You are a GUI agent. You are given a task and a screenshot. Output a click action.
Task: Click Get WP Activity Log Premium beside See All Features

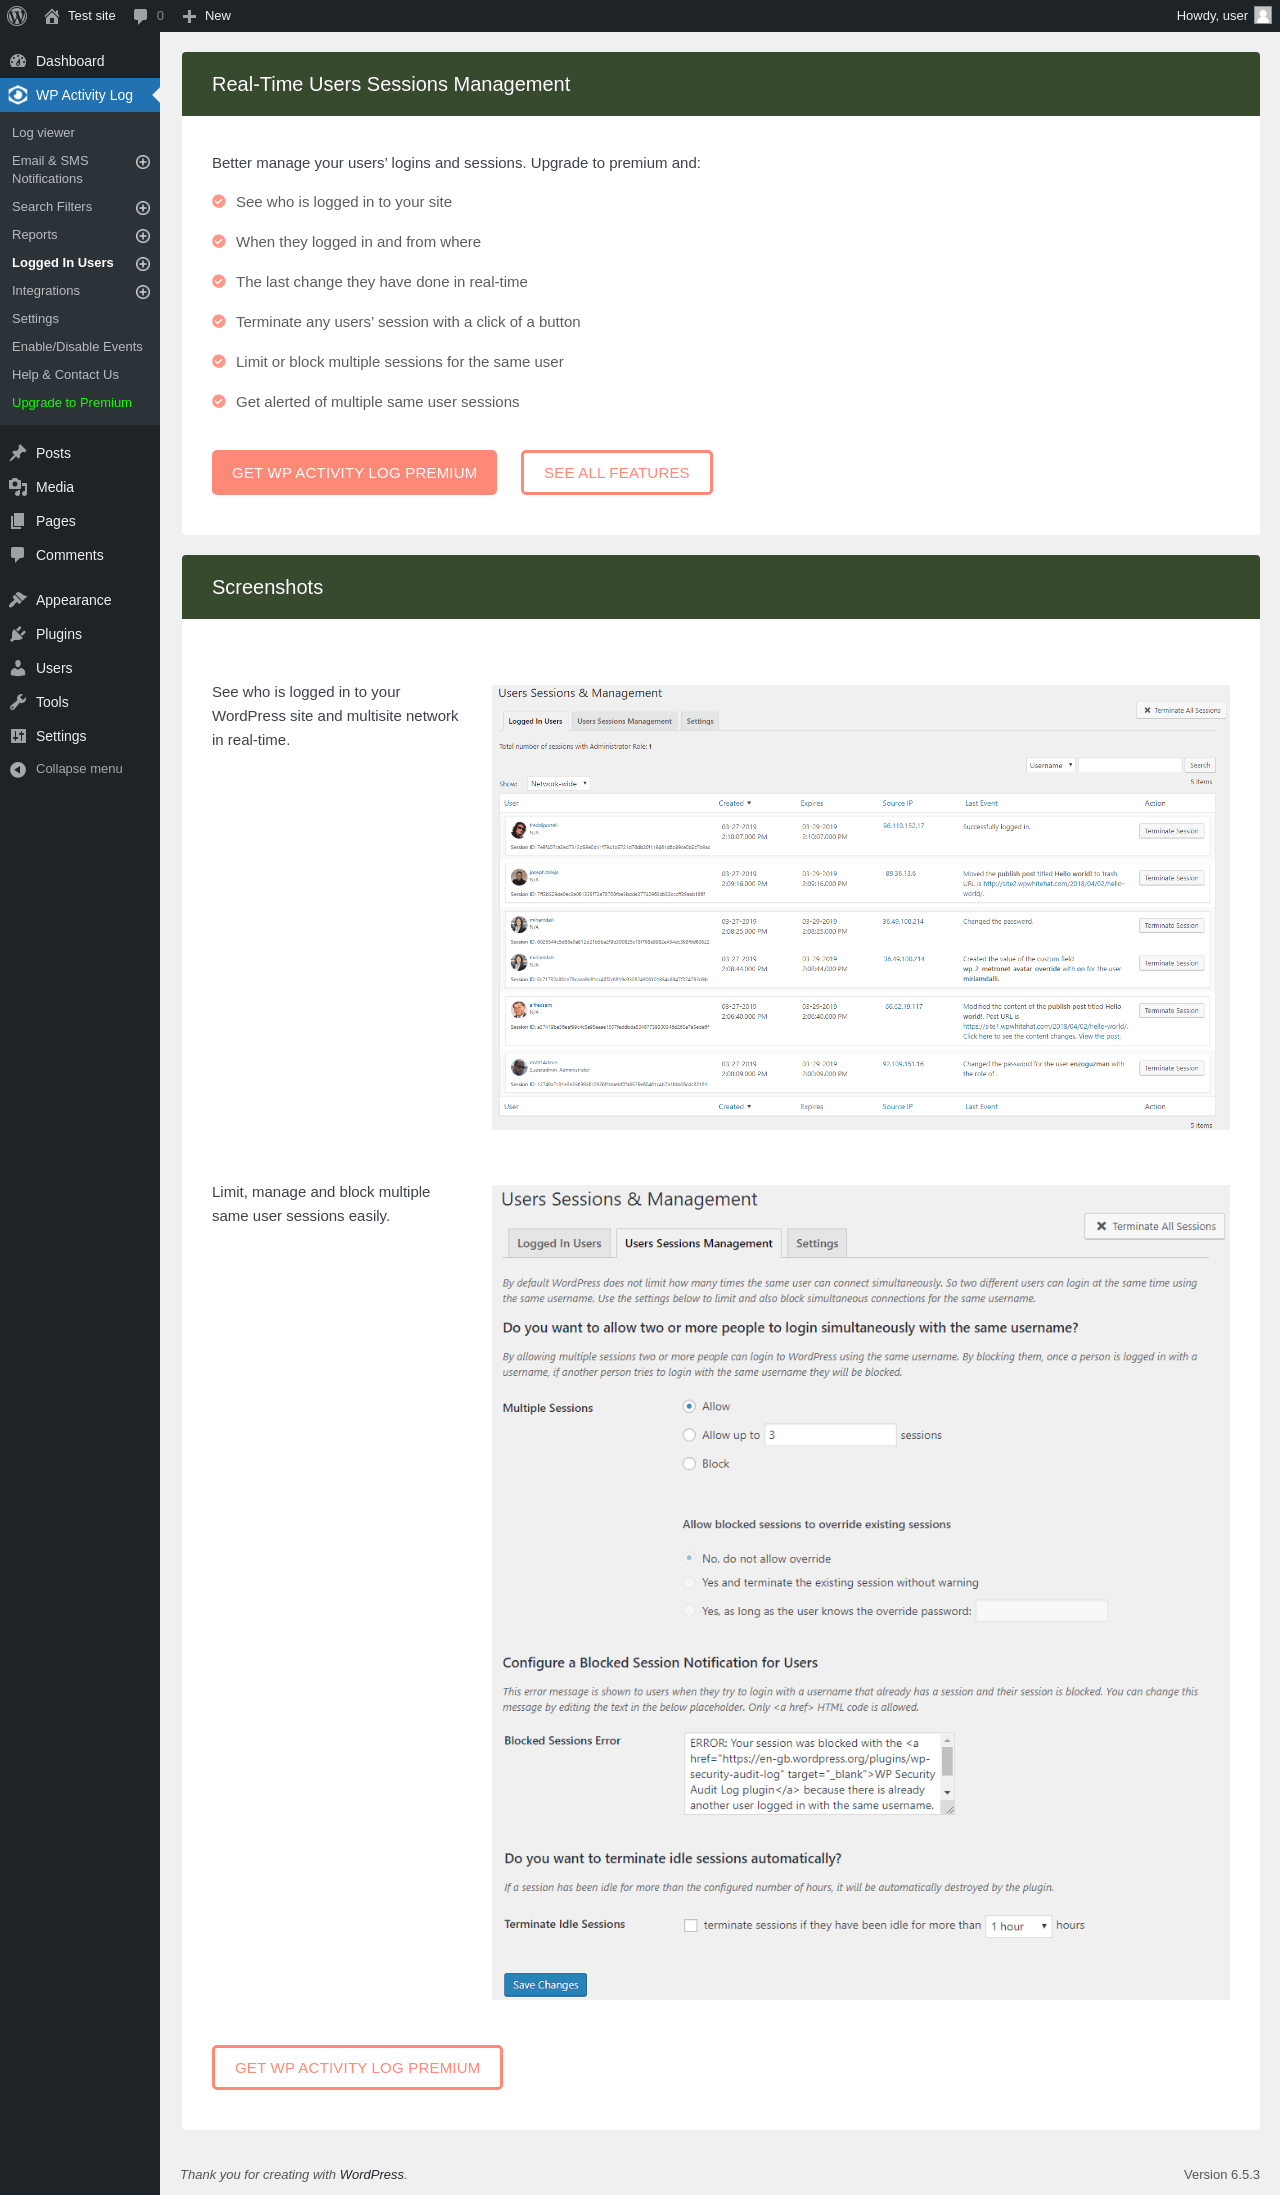354,472
